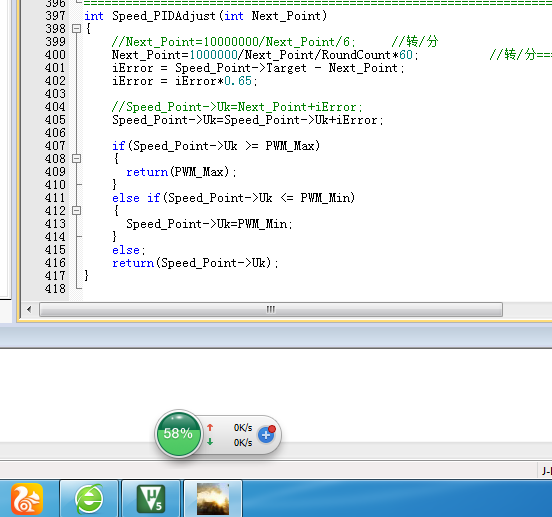Click the green download speed arrow
Viewport: 552px width, 517px height.
(x=210, y=442)
